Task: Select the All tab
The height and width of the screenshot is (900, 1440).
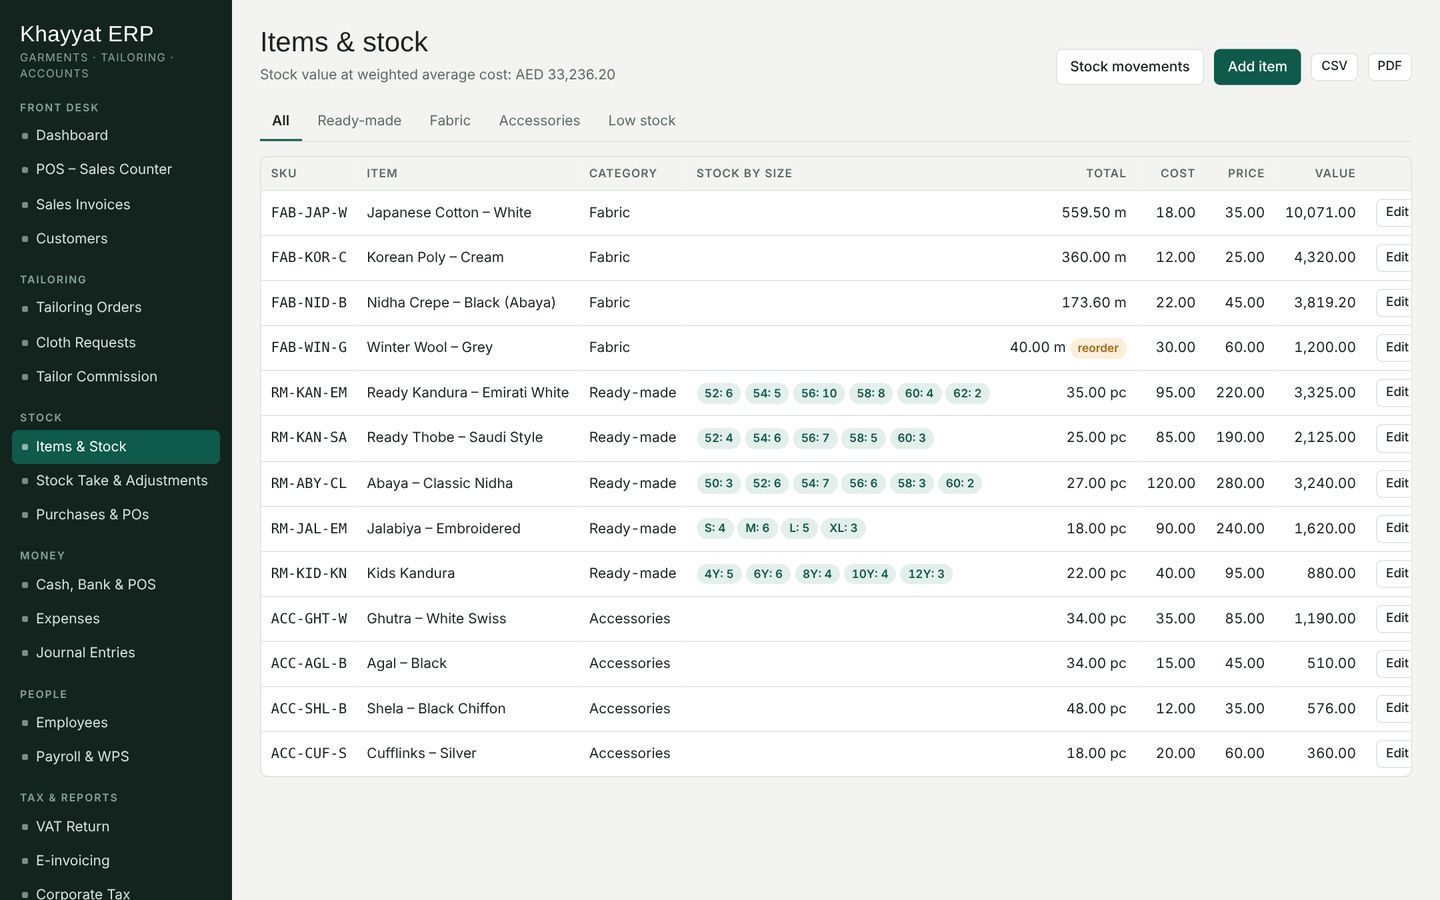Action: click(281, 120)
